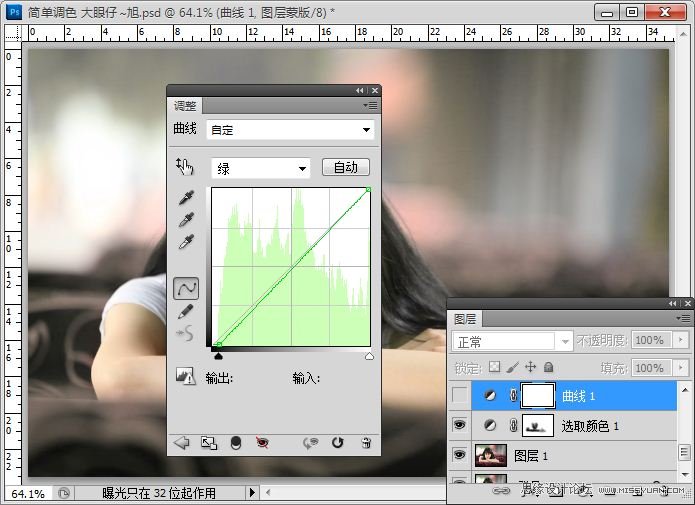View previous adjustment state
The height and width of the screenshot is (505, 695).
pos(311,442)
